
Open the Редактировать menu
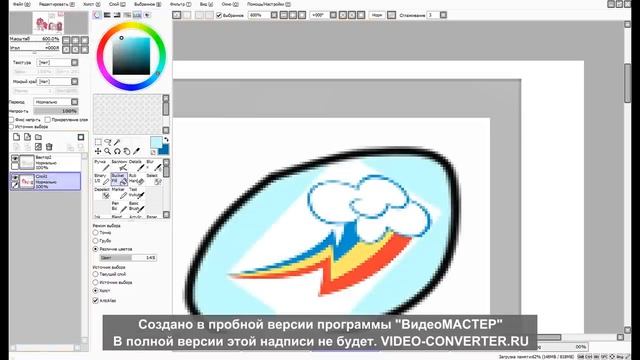[57, 4]
